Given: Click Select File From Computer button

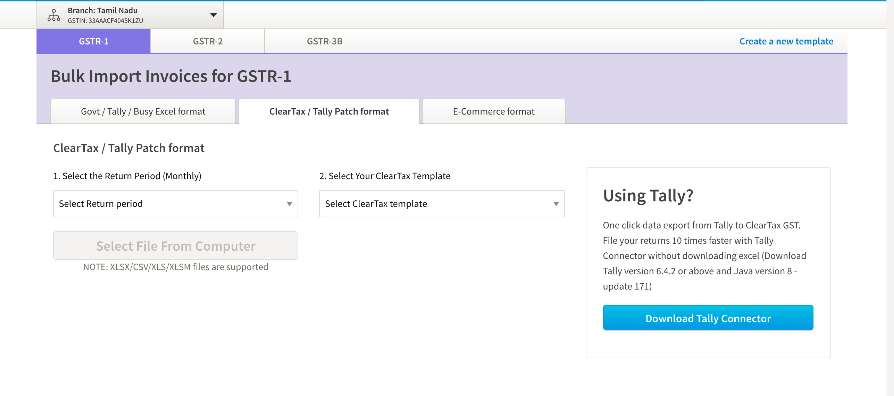Looking at the screenshot, I should (x=176, y=246).
